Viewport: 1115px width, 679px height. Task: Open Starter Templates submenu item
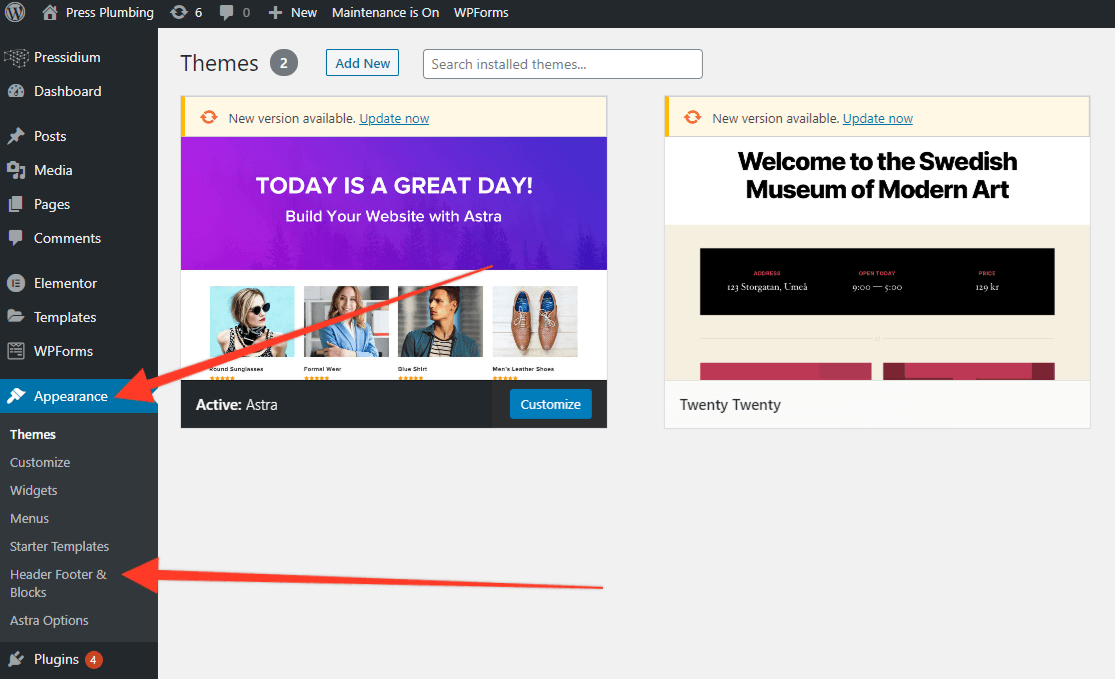[x=59, y=546]
